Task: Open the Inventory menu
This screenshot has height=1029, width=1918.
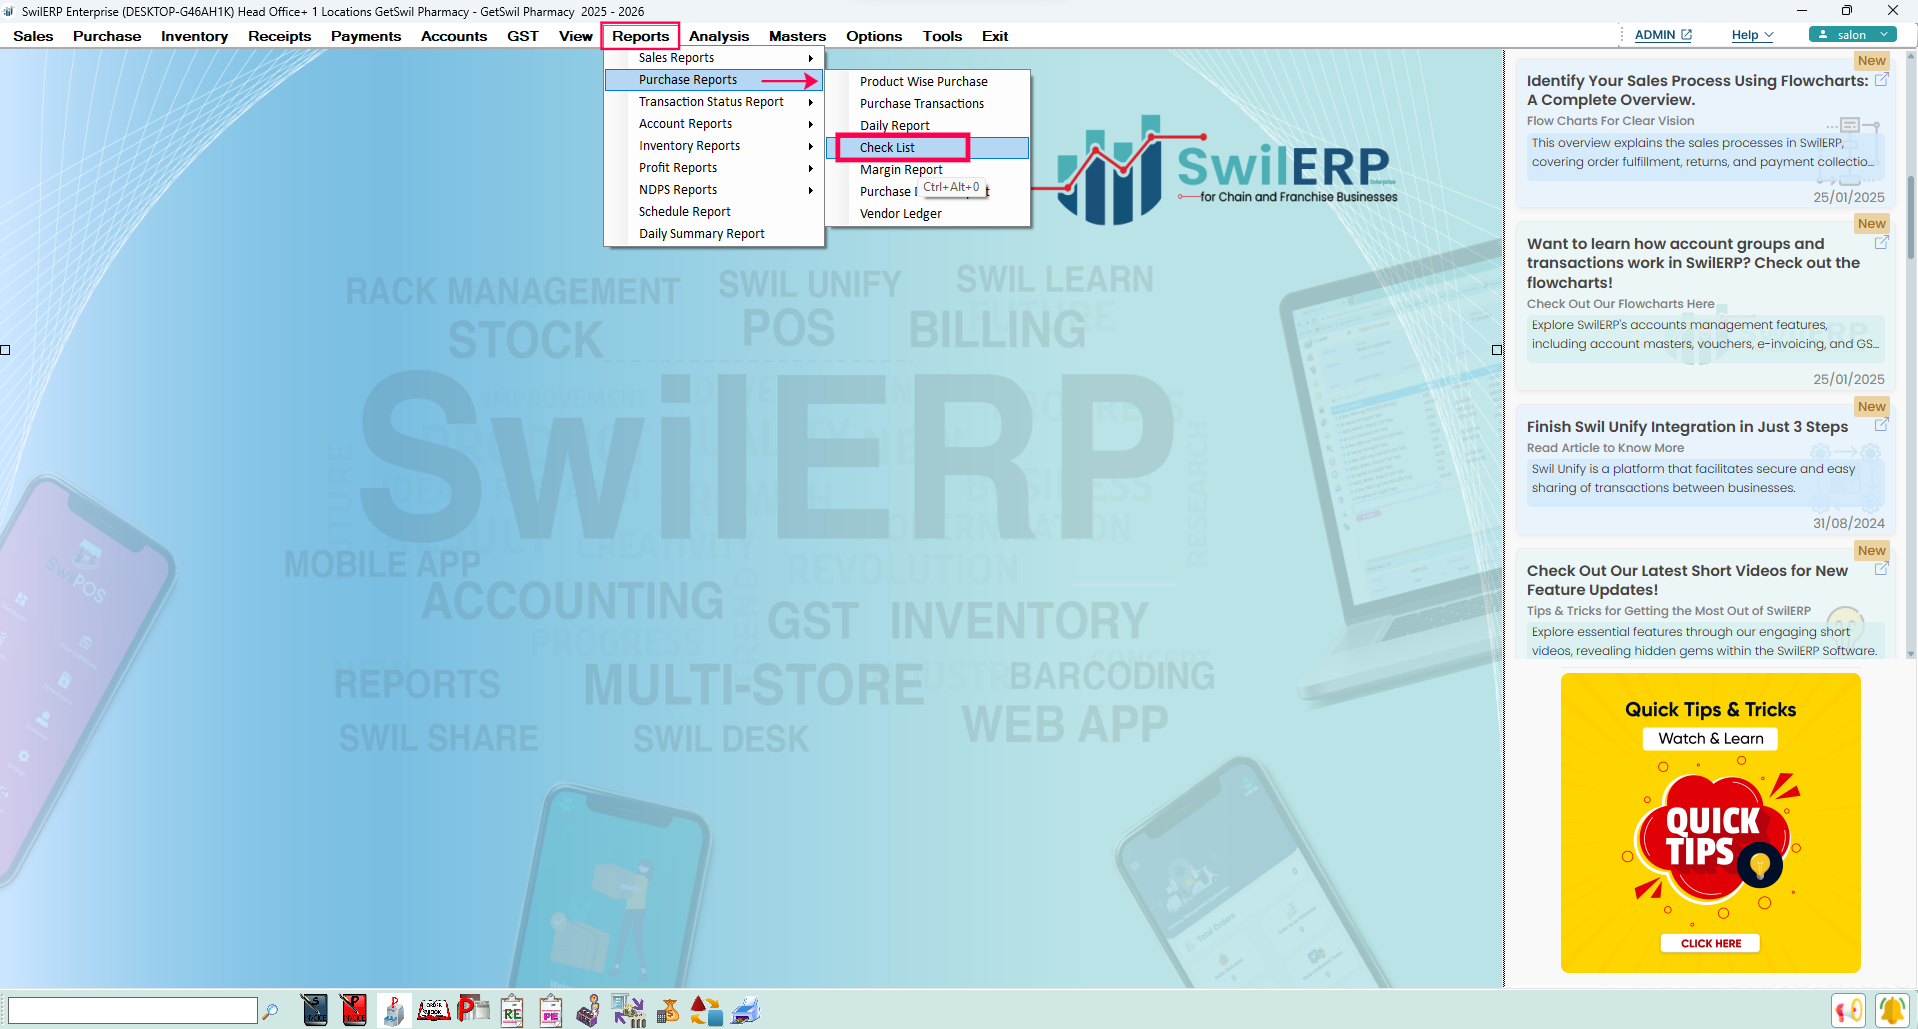Action: coord(194,36)
